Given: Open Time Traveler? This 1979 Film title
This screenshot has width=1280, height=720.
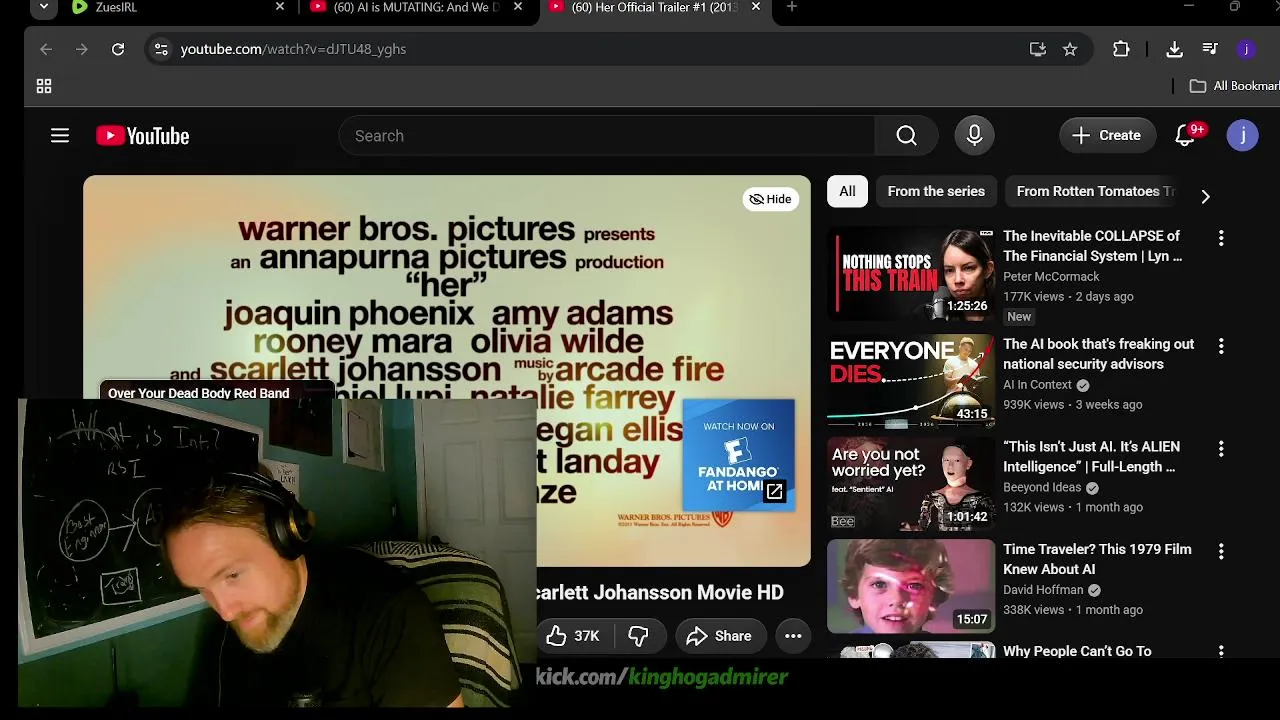Looking at the screenshot, I should pos(1097,559).
